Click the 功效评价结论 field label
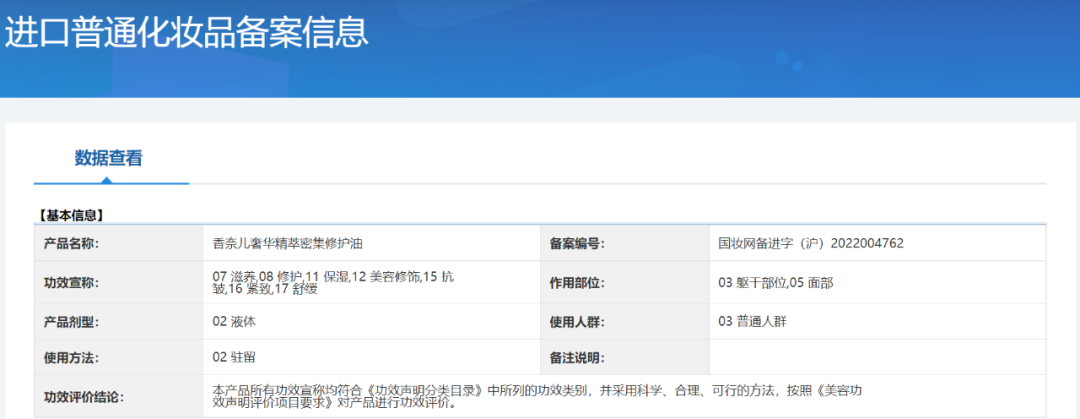 [x=84, y=396]
